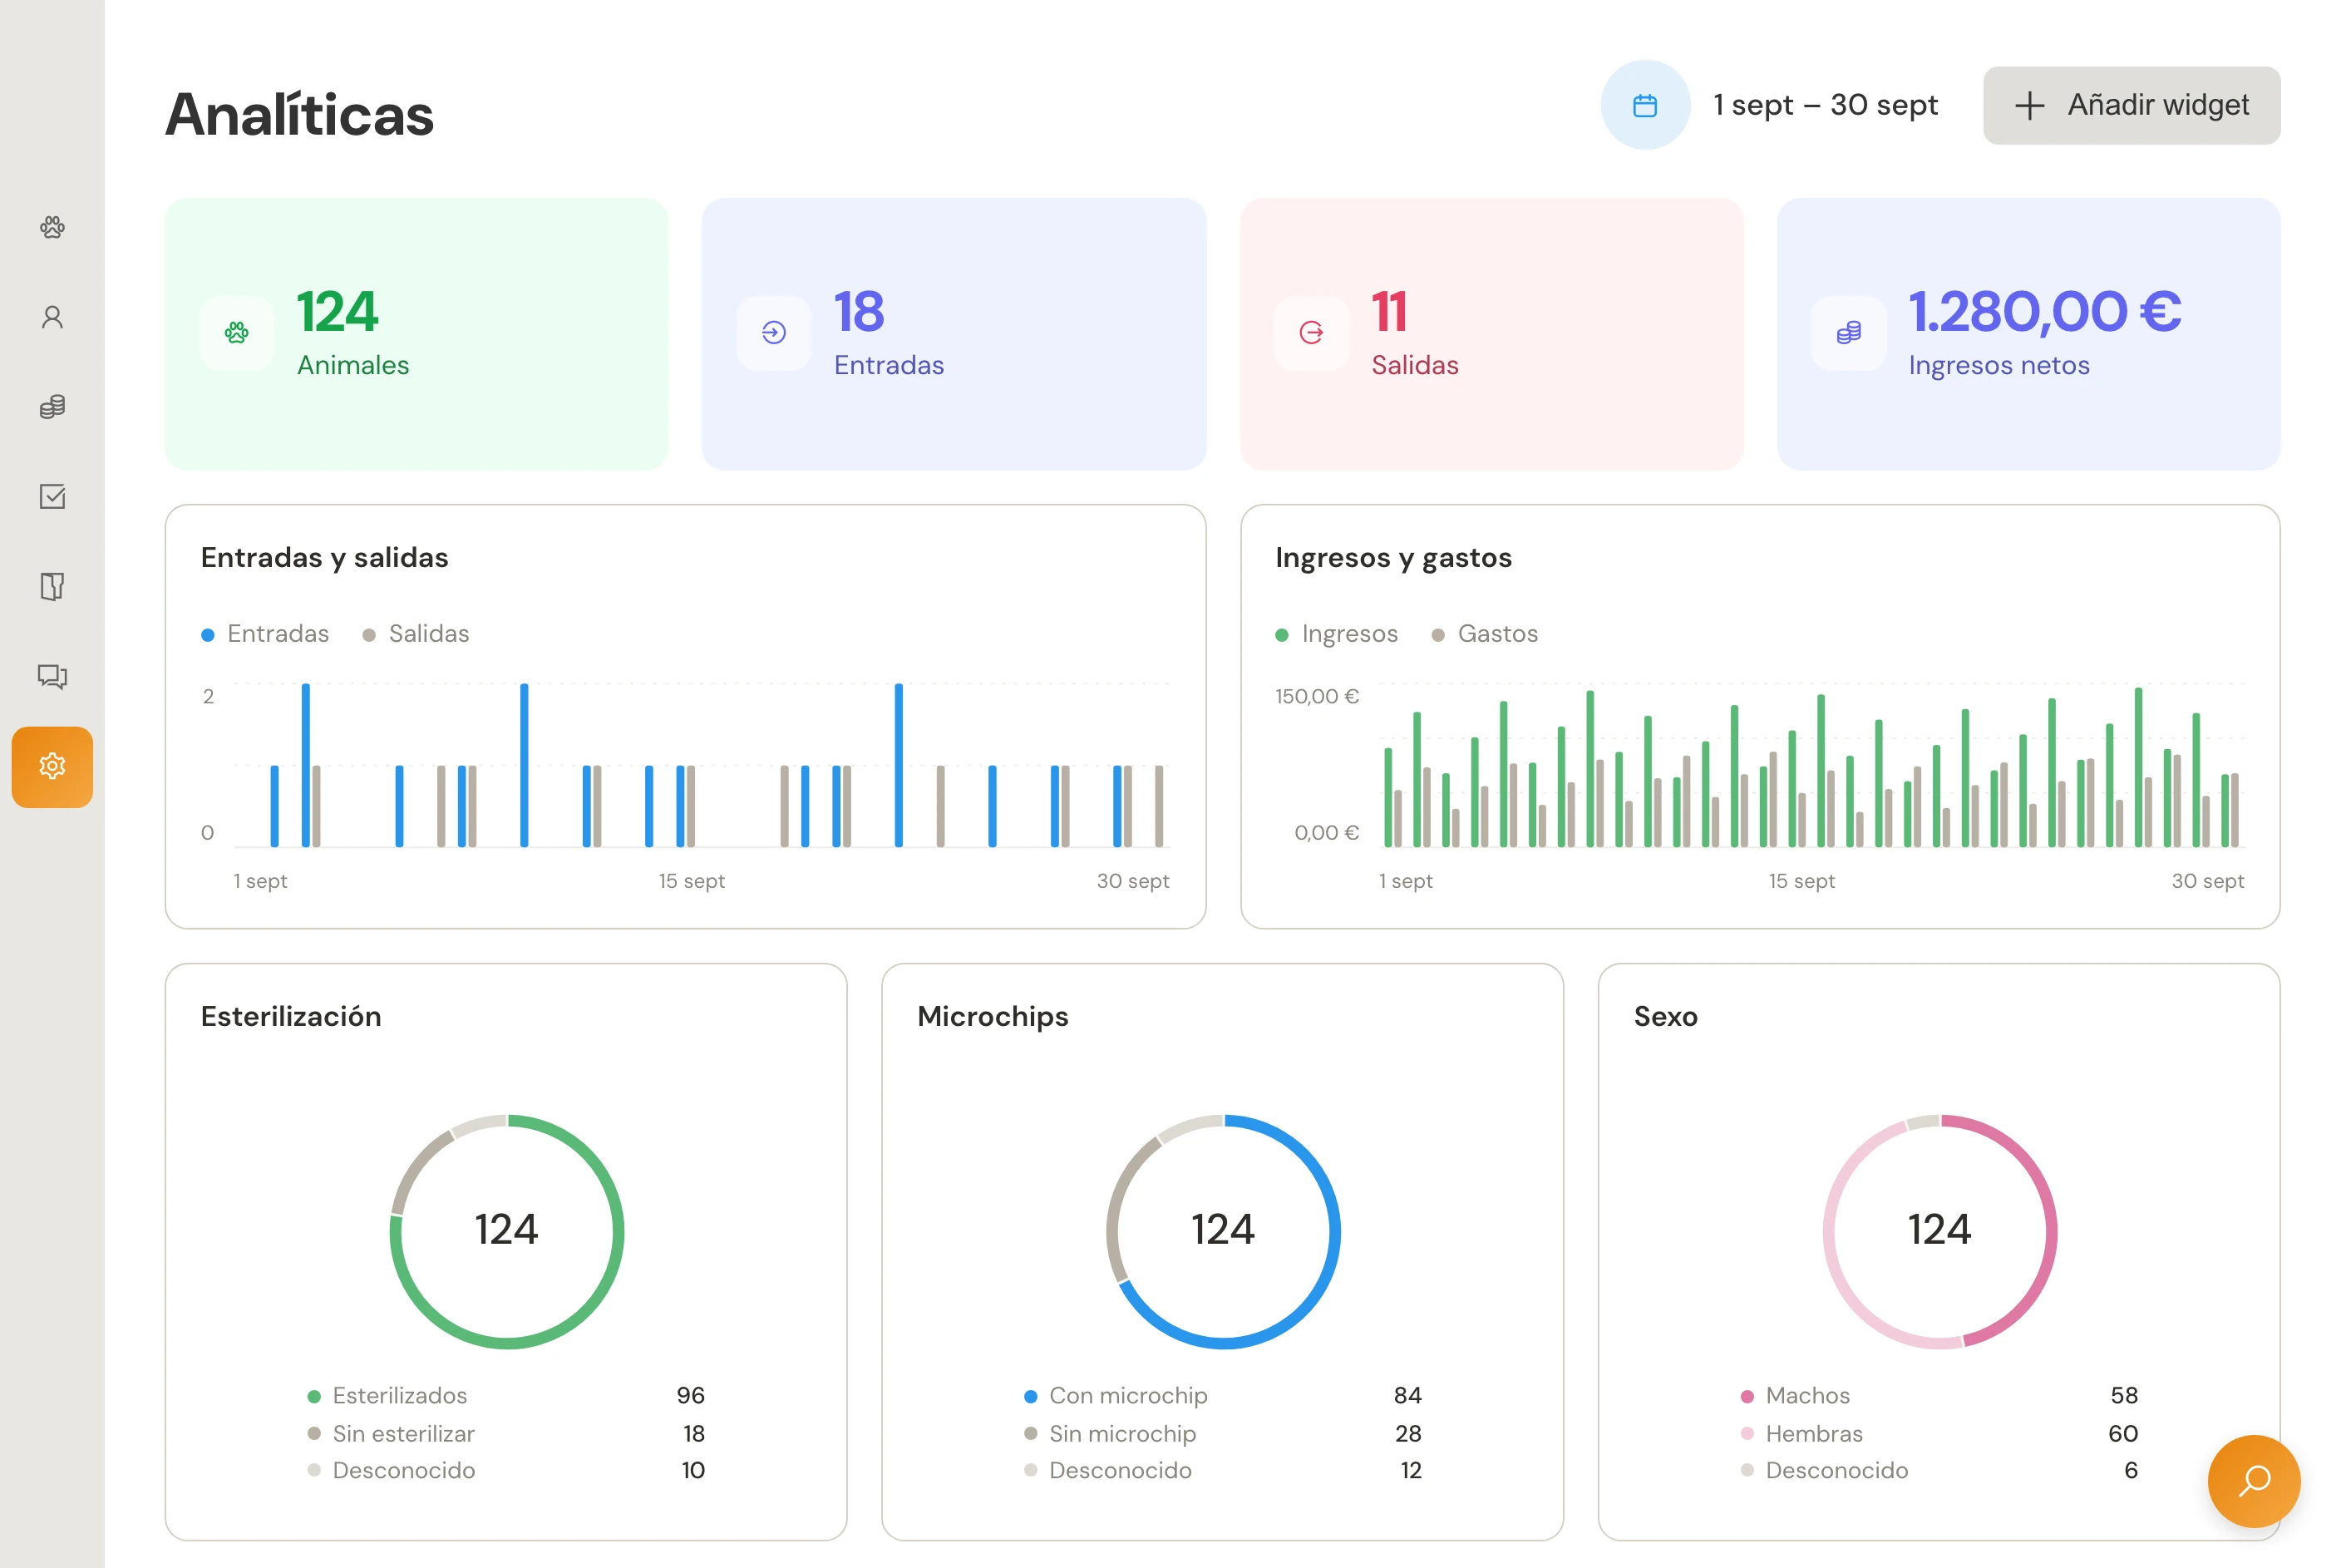The image size is (2341, 1568).
Task: Open the 18 Entradas summary card
Action: pos(954,334)
